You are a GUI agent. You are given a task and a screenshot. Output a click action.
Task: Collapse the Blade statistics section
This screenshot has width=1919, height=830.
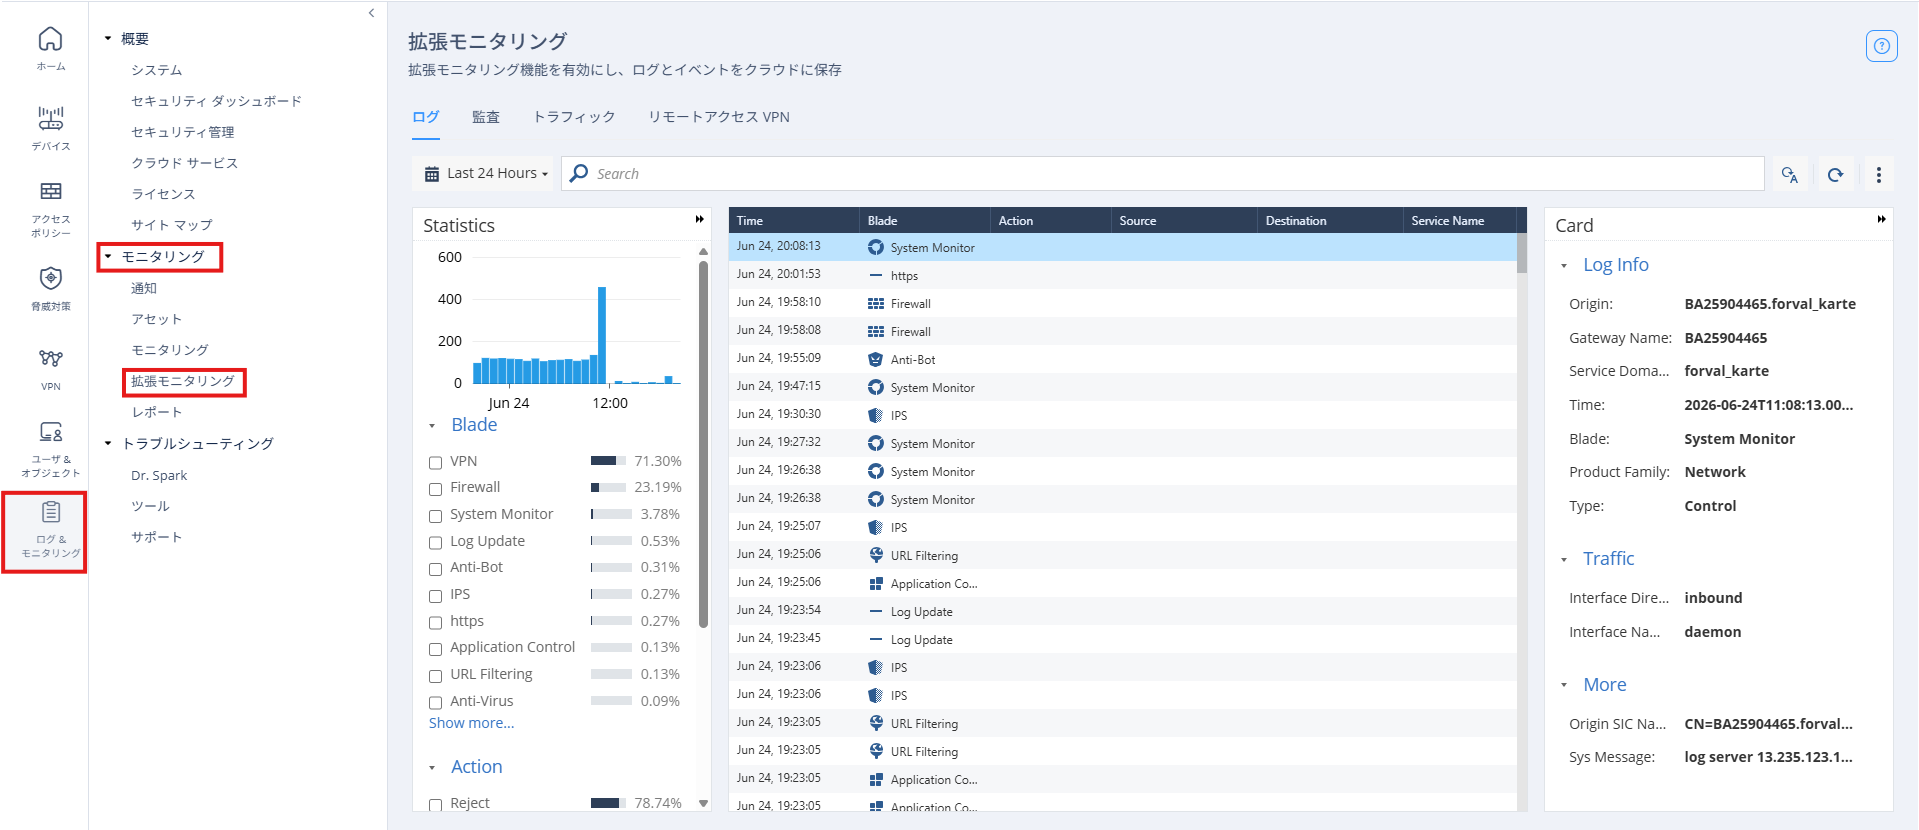pos(432,426)
